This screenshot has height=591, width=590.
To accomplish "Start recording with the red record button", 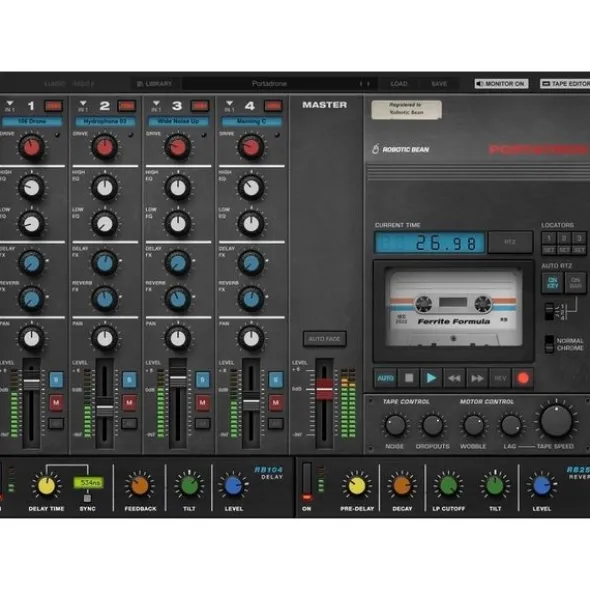I will click(x=523, y=378).
